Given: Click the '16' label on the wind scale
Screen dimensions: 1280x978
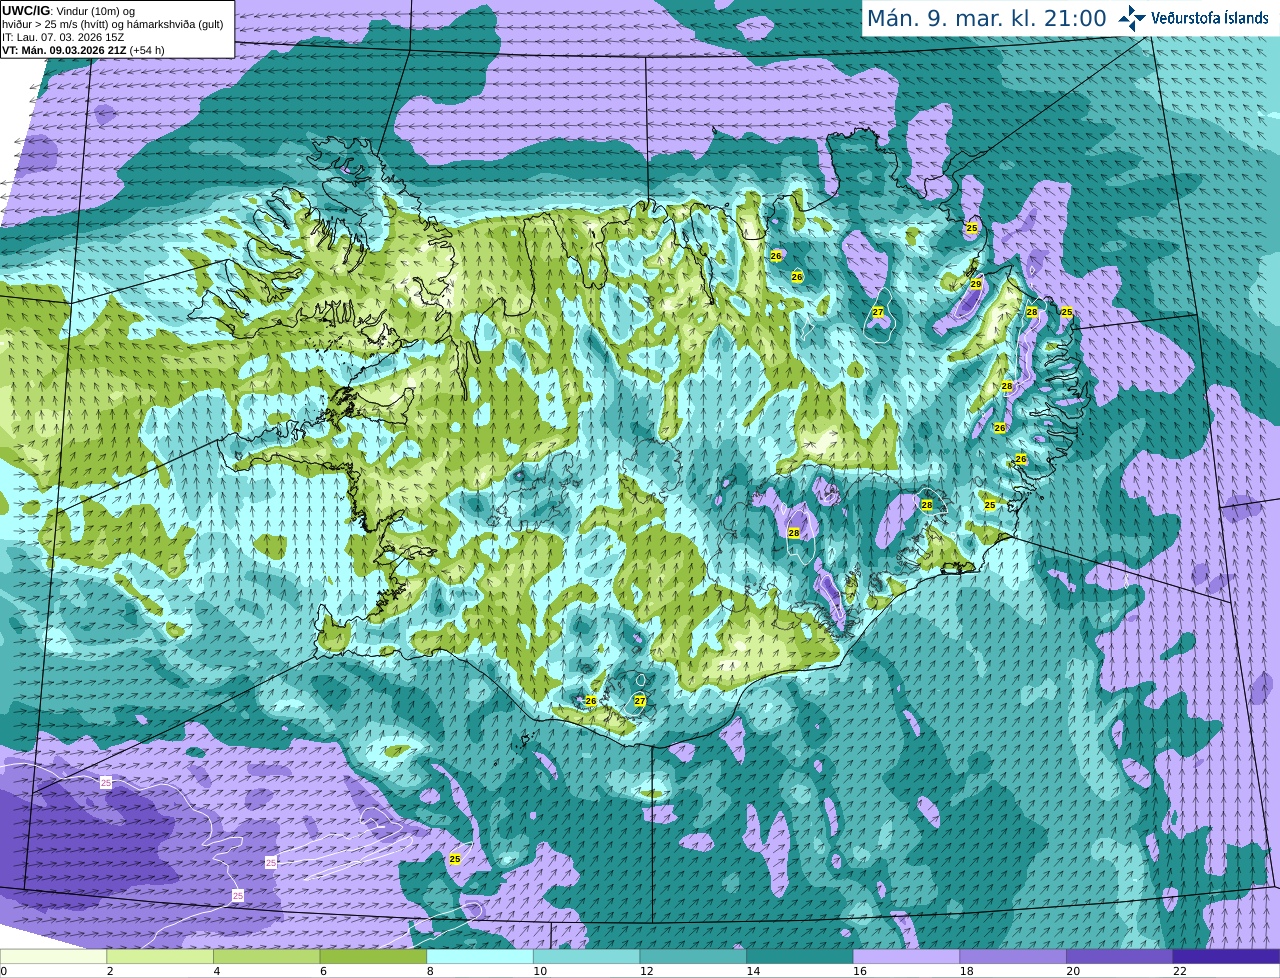Looking at the screenshot, I should (860, 971).
